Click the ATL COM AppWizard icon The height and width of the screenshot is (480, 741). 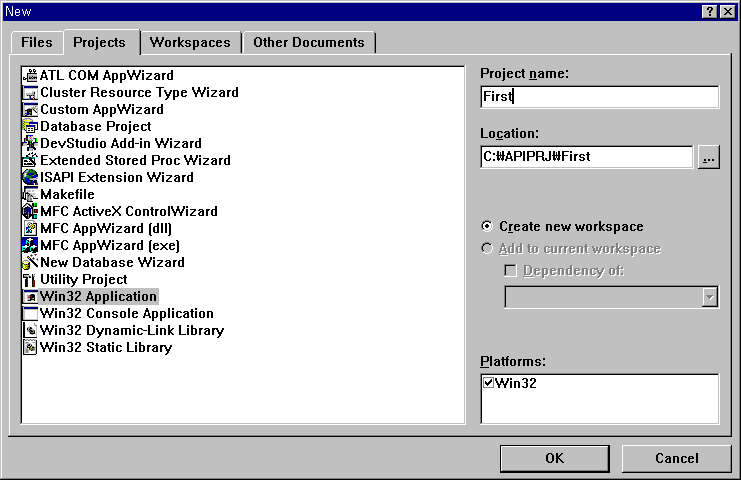30,76
